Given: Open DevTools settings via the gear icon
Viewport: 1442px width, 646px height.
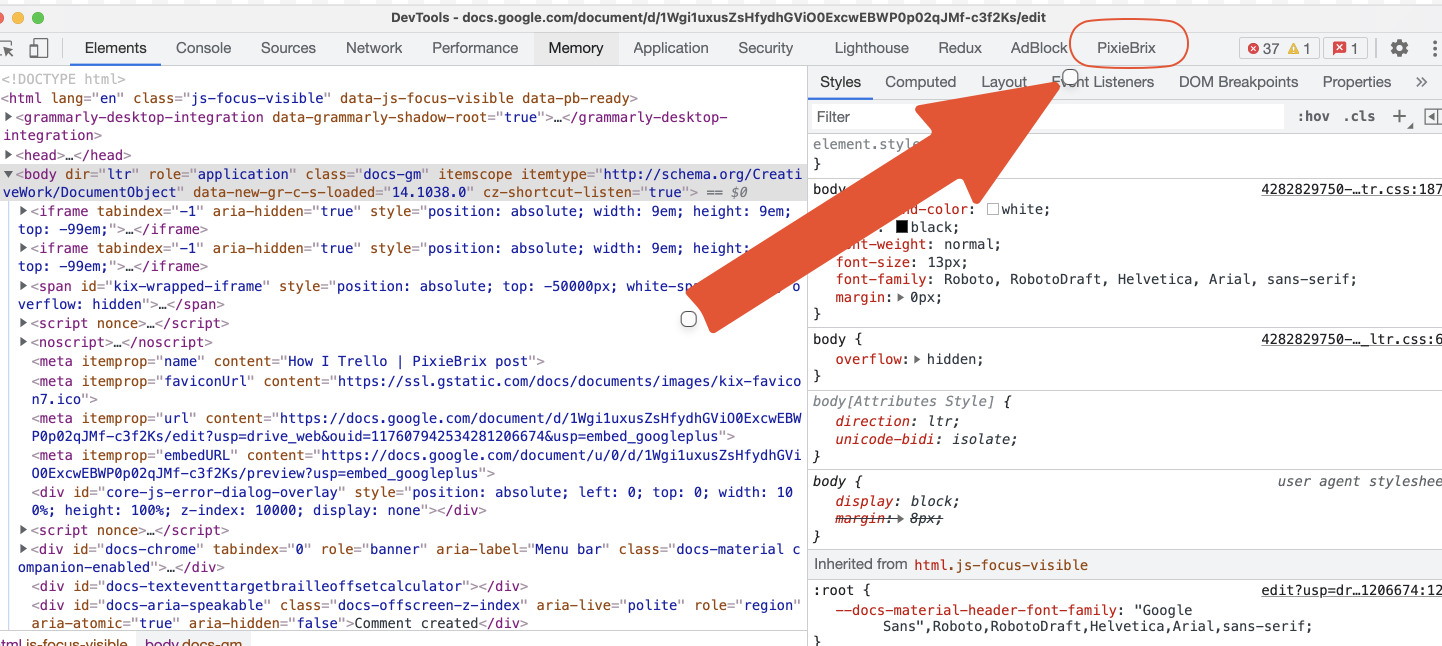Looking at the screenshot, I should (x=1399, y=48).
